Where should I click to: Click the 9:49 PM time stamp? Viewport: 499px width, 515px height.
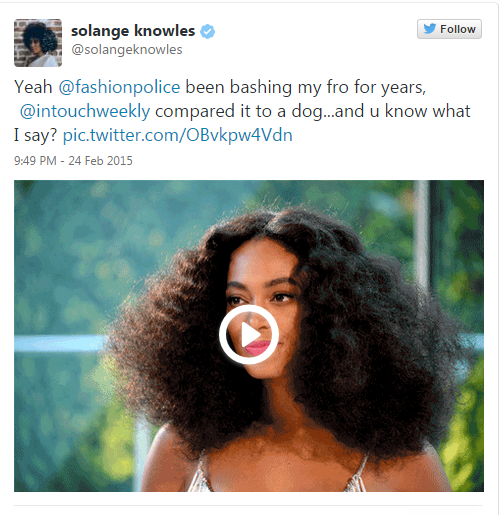click(35, 161)
